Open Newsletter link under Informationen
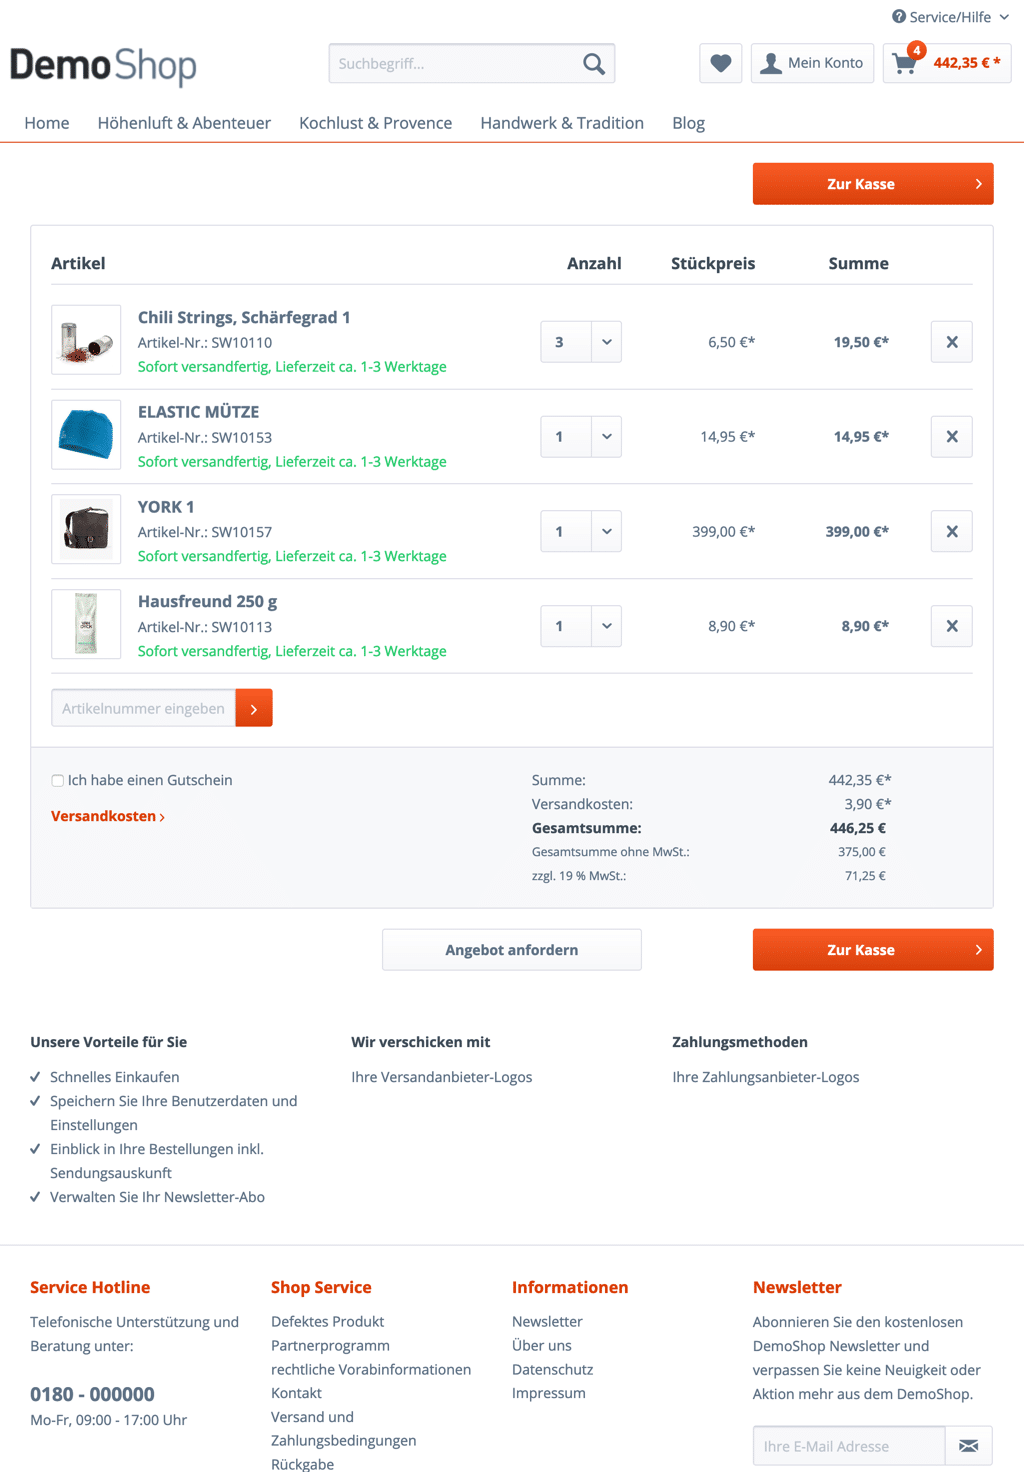Screen dimensions: 1024x1472 547,1322
